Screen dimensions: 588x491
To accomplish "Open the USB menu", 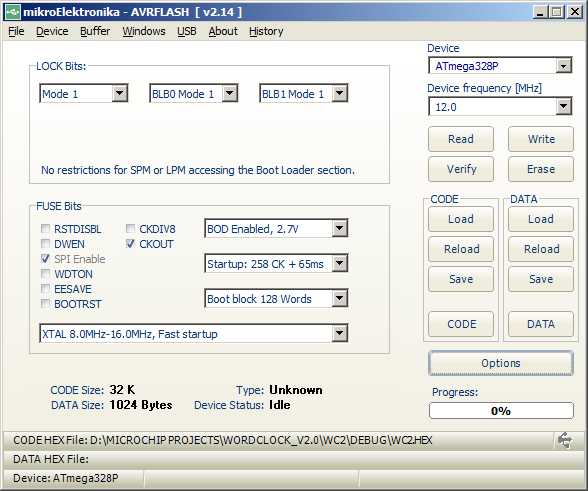I will point(187,31).
